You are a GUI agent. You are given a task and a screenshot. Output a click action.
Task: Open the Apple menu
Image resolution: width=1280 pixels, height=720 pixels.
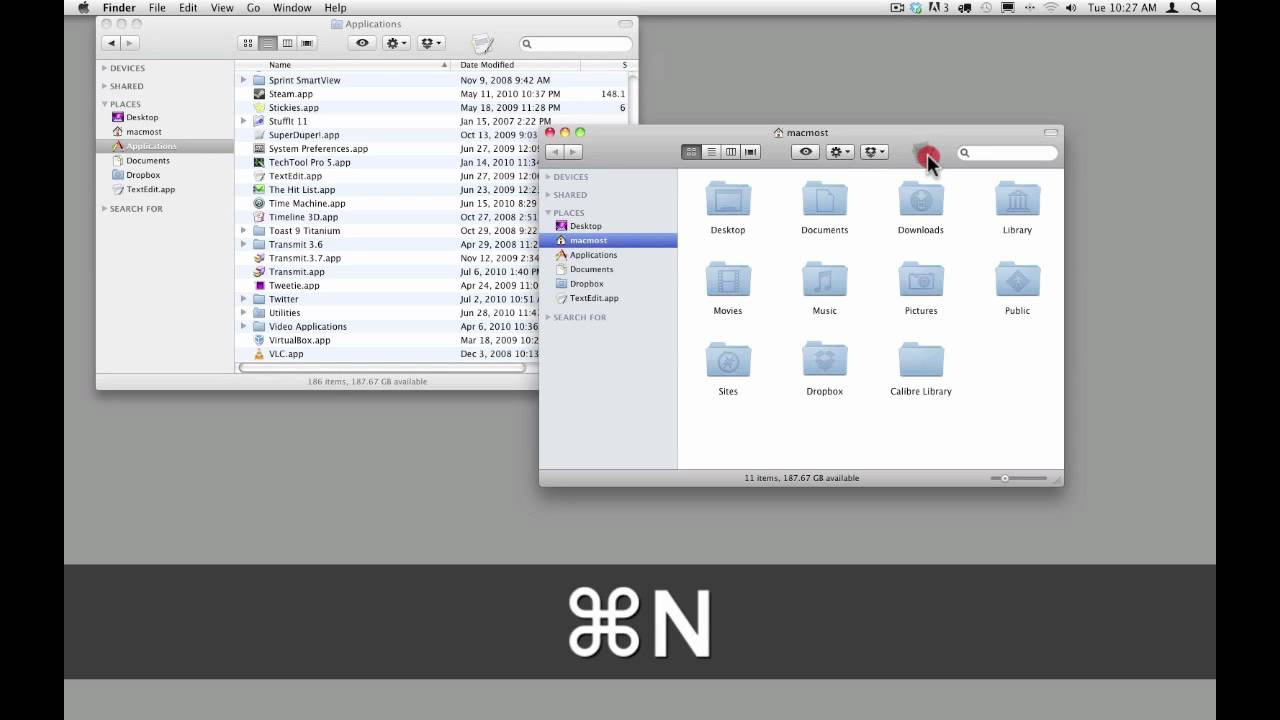tap(84, 8)
